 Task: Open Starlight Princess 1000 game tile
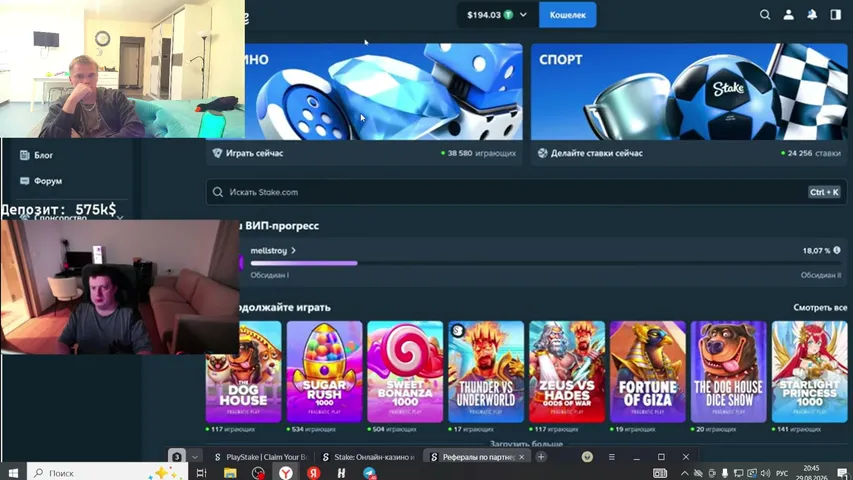pyautogui.click(x=809, y=372)
